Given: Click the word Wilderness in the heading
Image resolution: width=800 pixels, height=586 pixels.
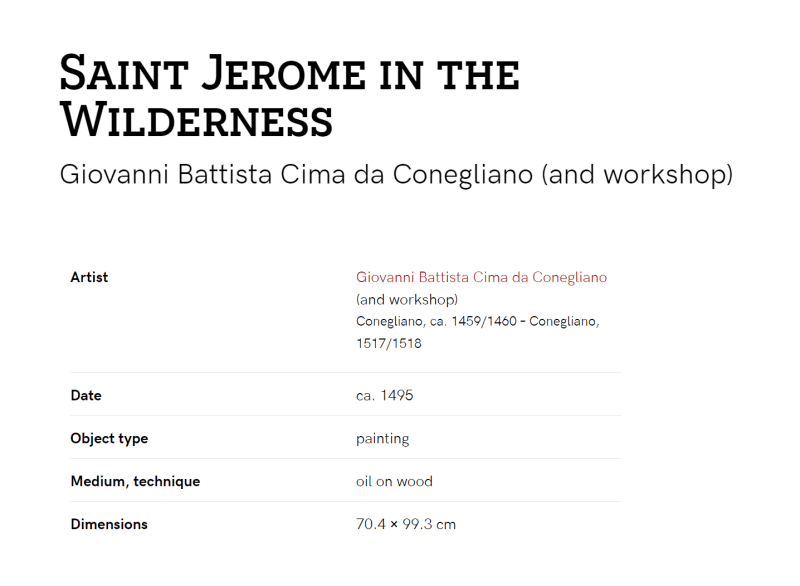Looking at the screenshot, I should 196,121.
